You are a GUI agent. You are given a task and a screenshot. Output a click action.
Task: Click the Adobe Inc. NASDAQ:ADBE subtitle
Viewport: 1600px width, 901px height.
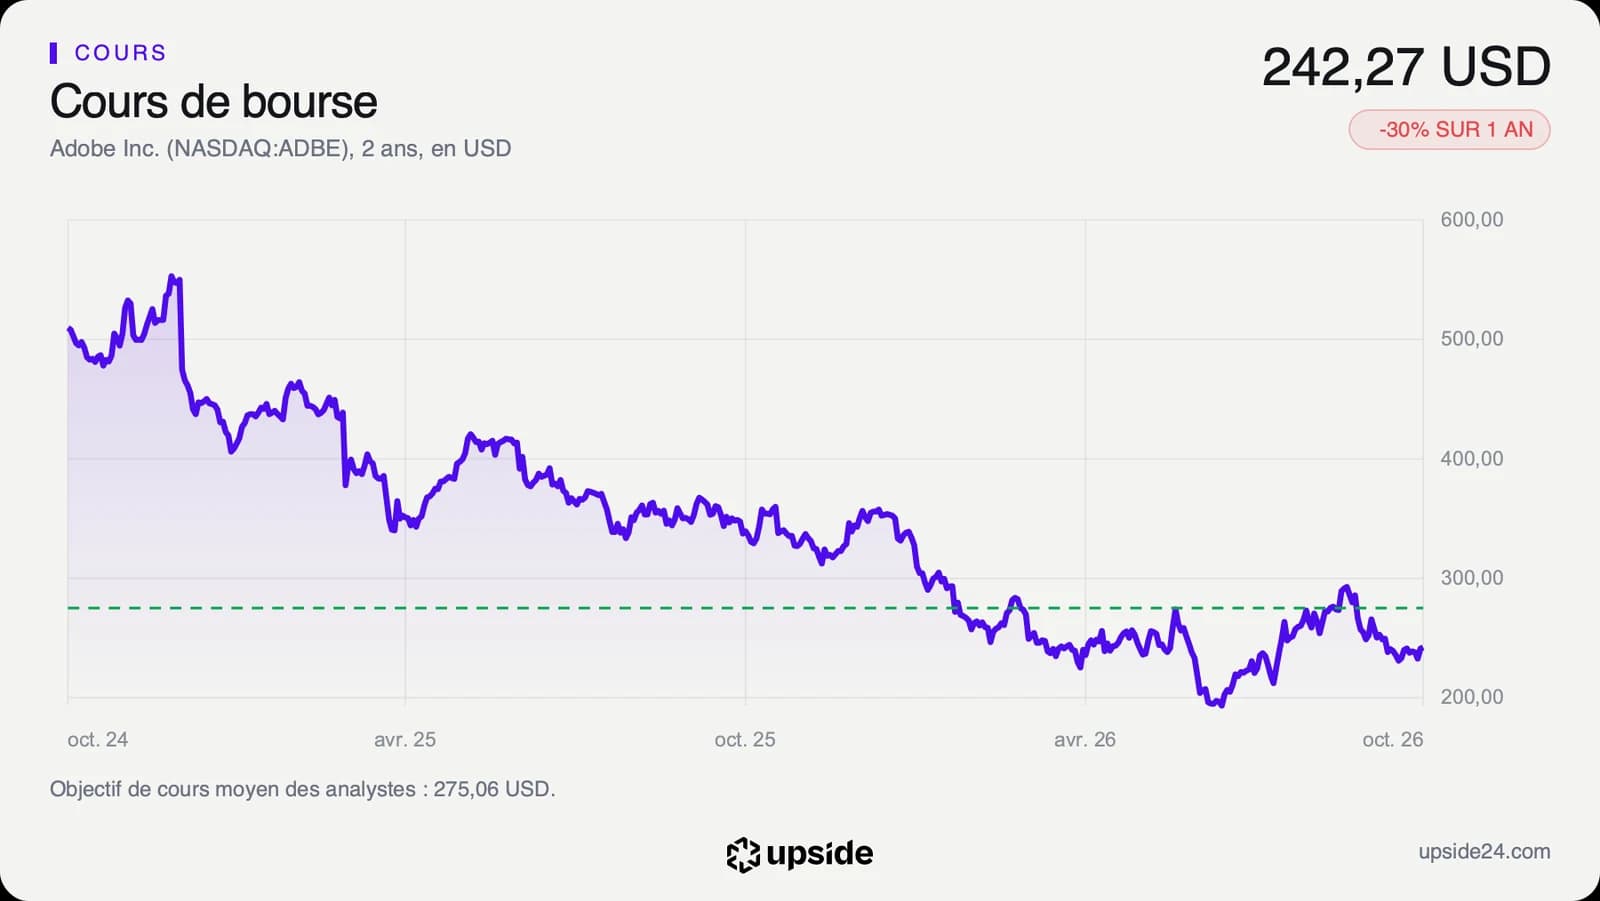pyautogui.click(x=281, y=149)
